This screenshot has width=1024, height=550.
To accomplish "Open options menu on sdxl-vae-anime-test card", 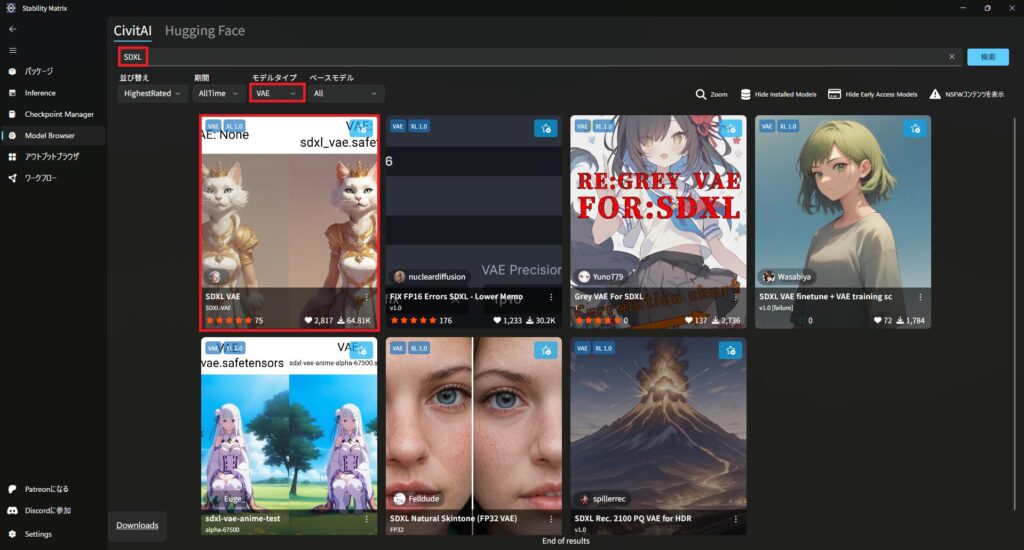I will (x=366, y=519).
